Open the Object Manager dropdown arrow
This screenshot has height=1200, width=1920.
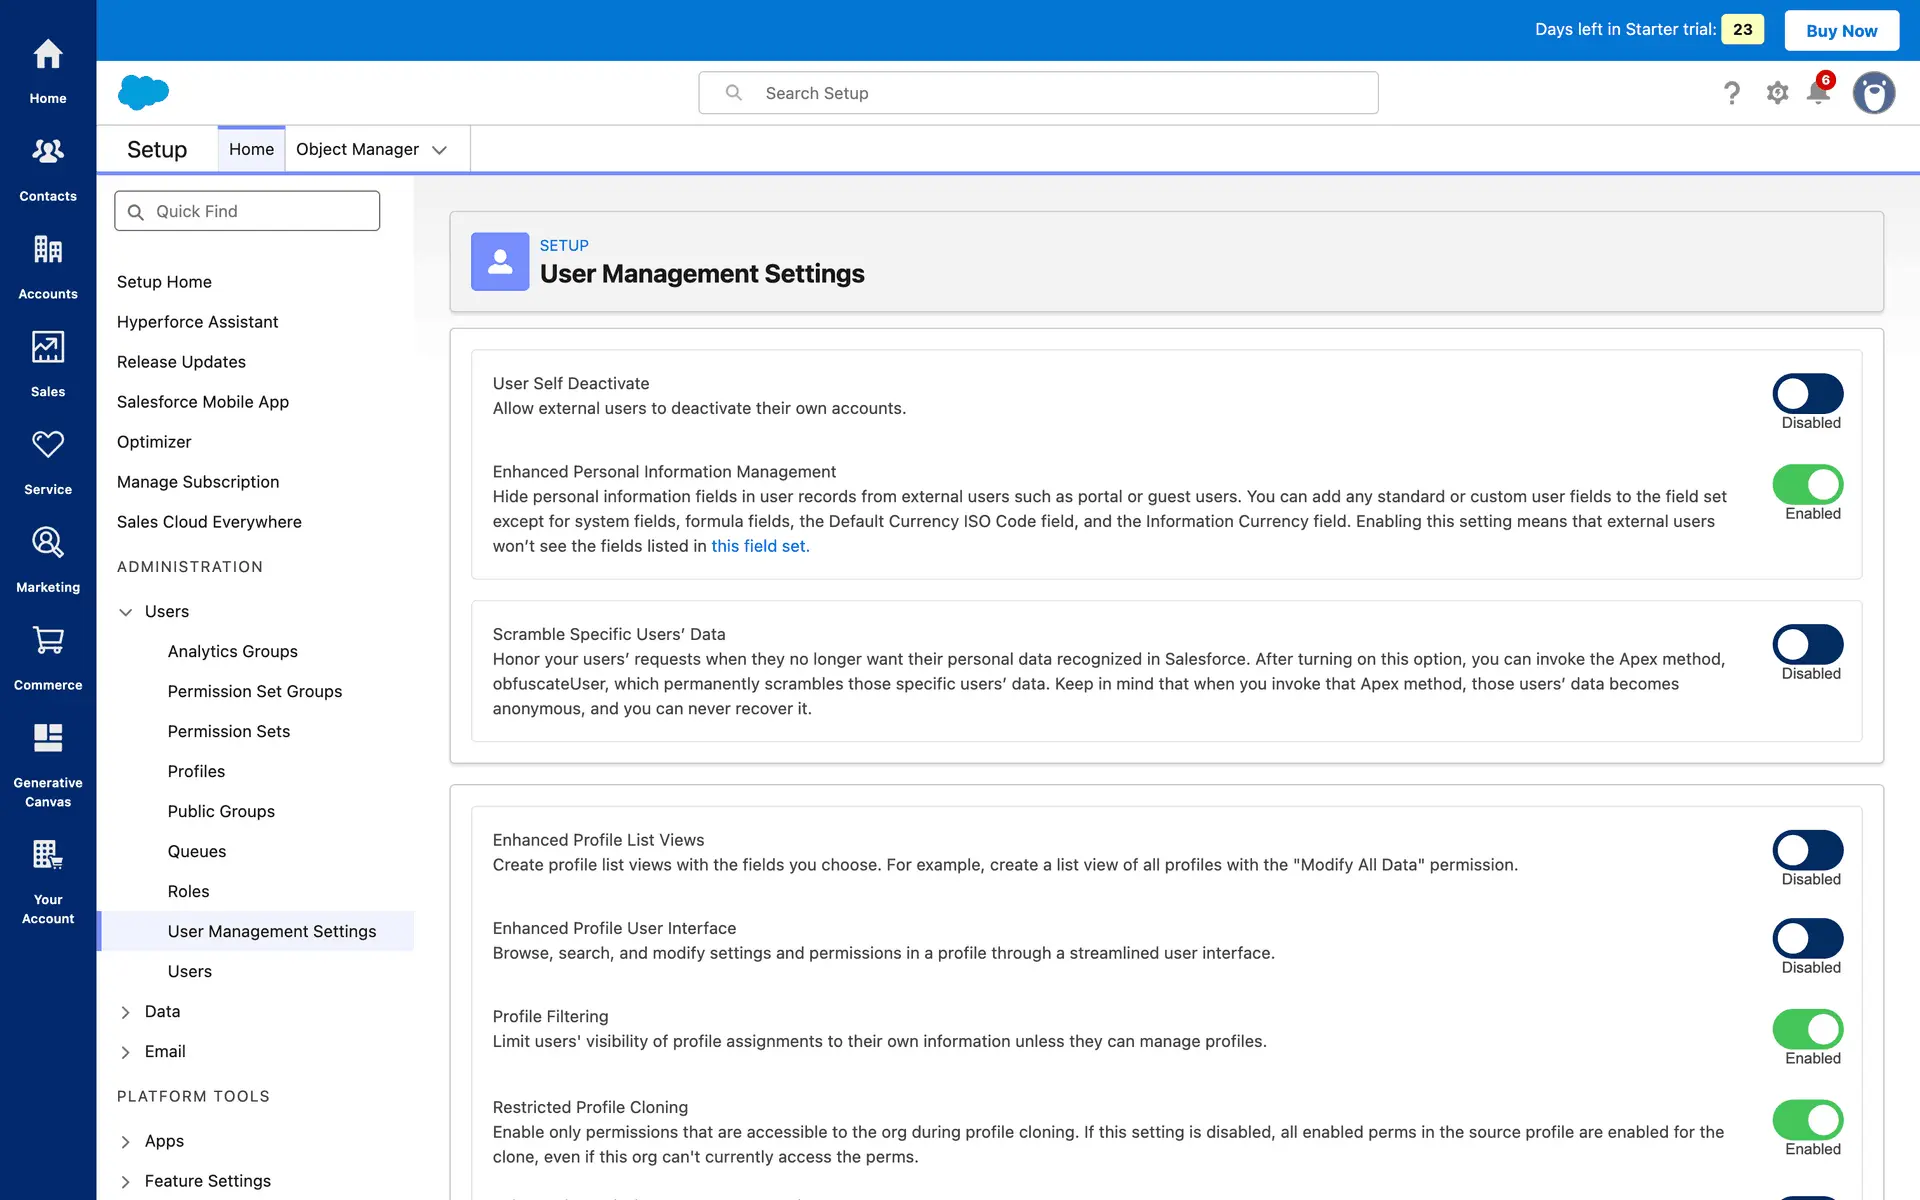439,150
